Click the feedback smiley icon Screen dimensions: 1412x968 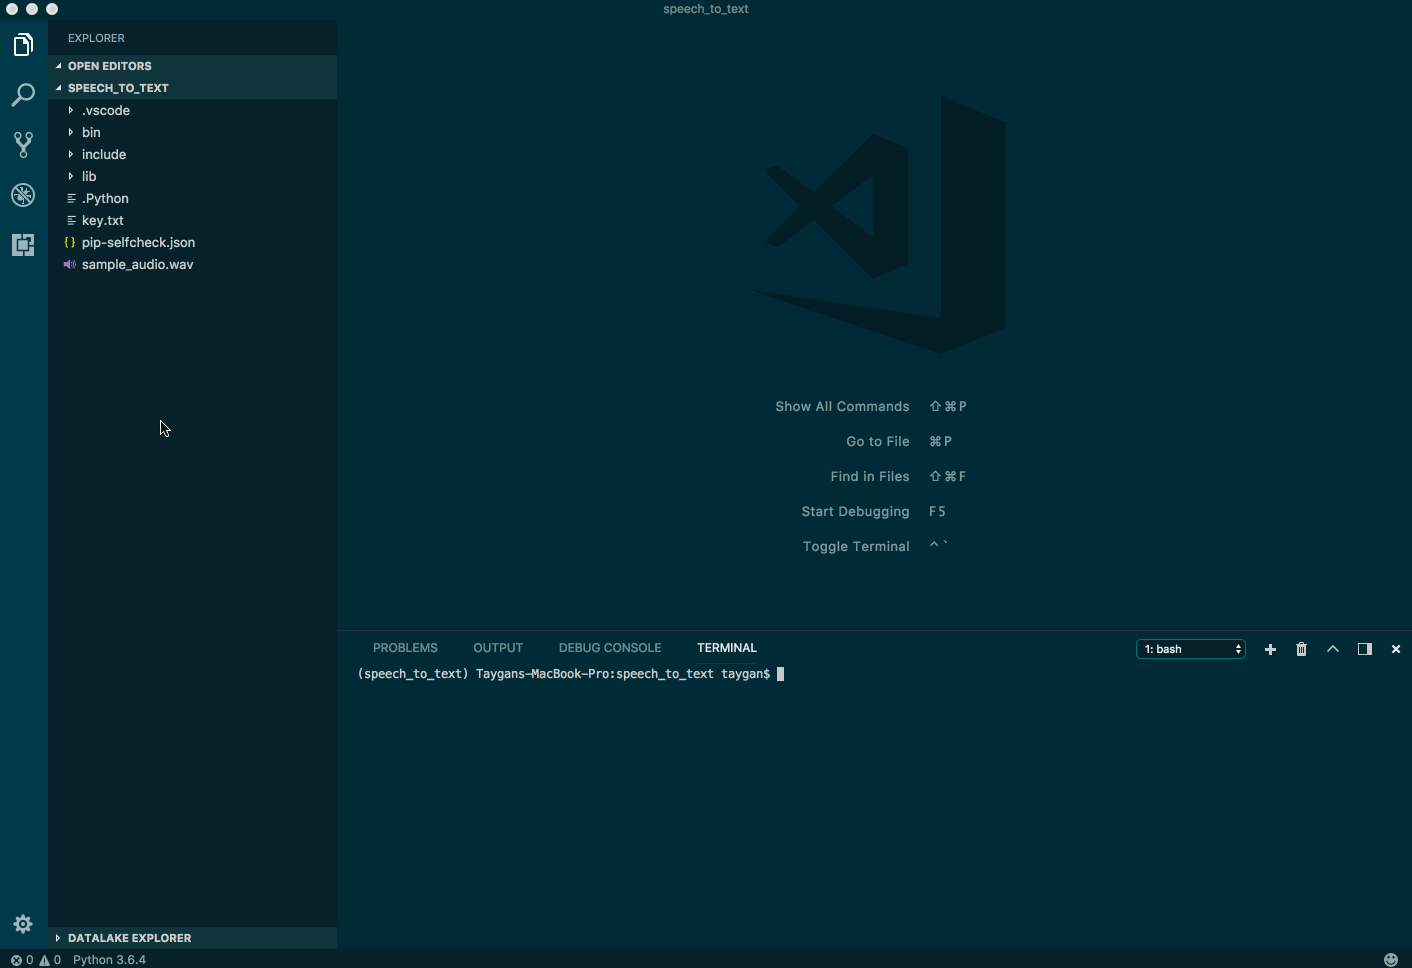click(1391, 959)
